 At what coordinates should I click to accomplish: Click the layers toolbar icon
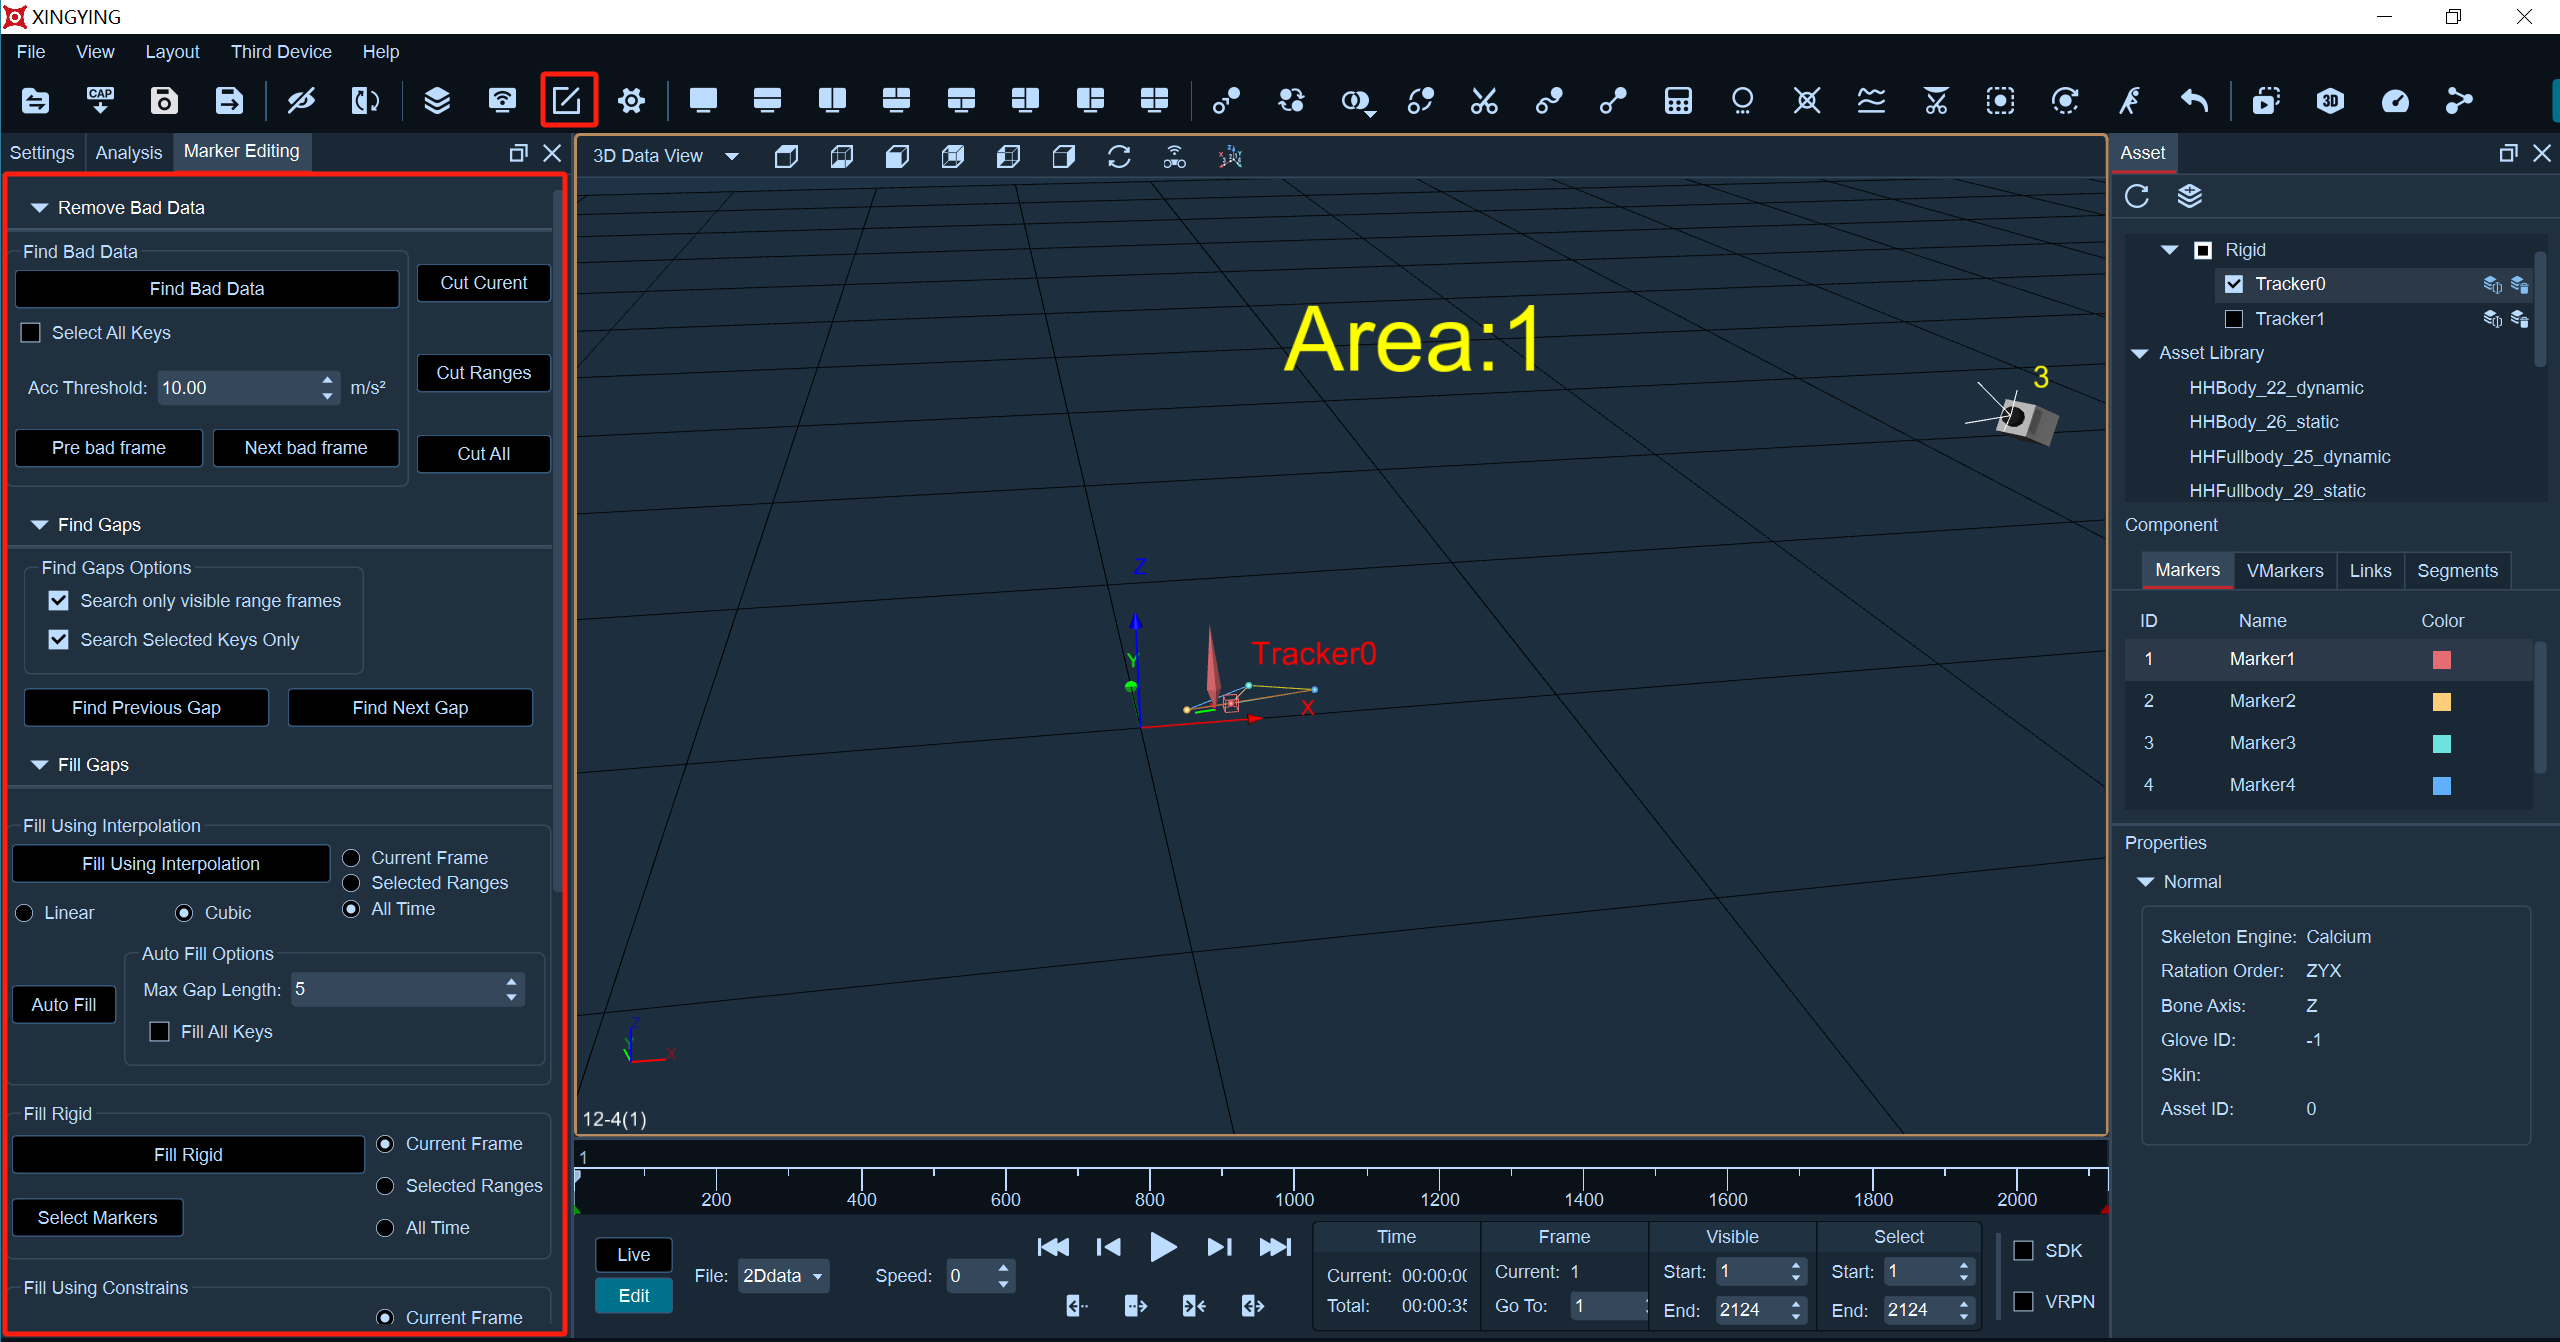(436, 100)
